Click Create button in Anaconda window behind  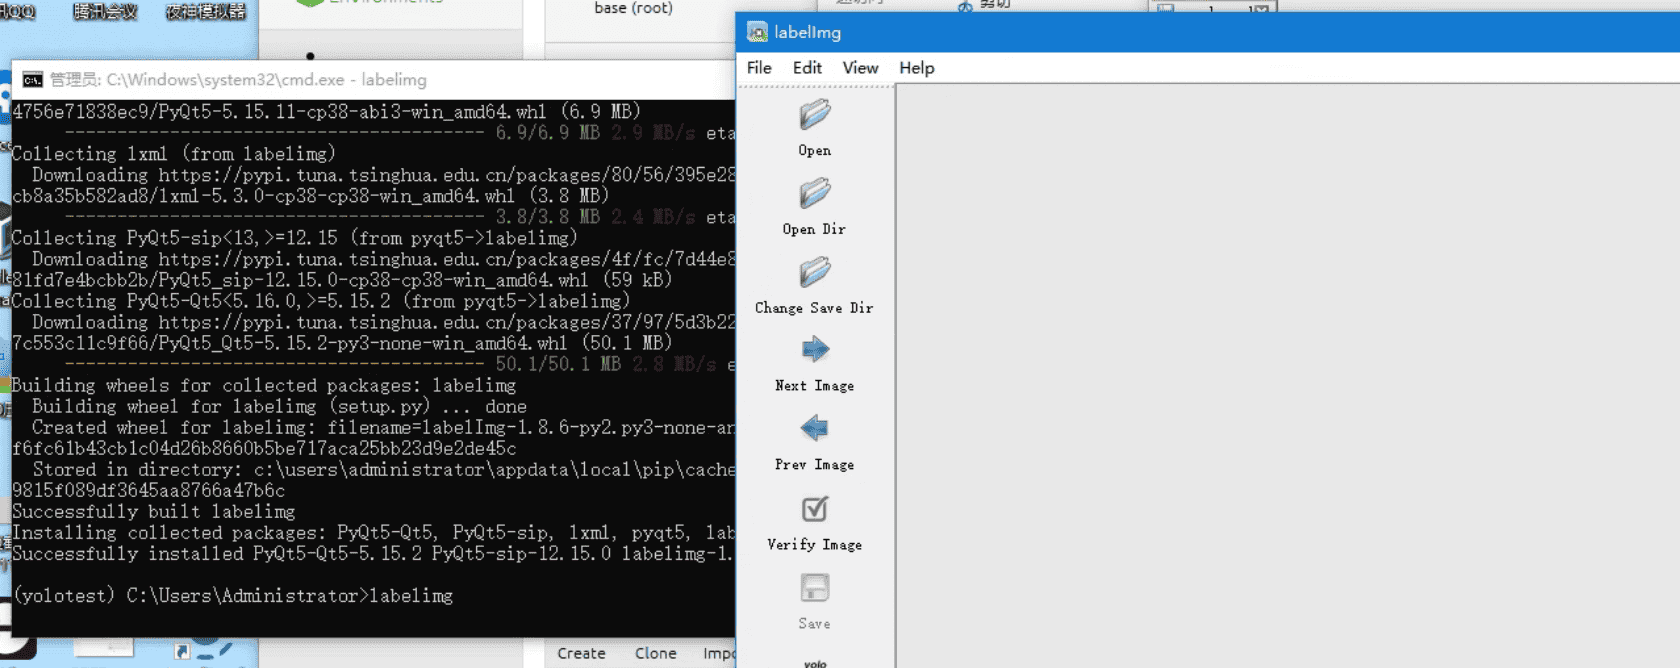(581, 653)
